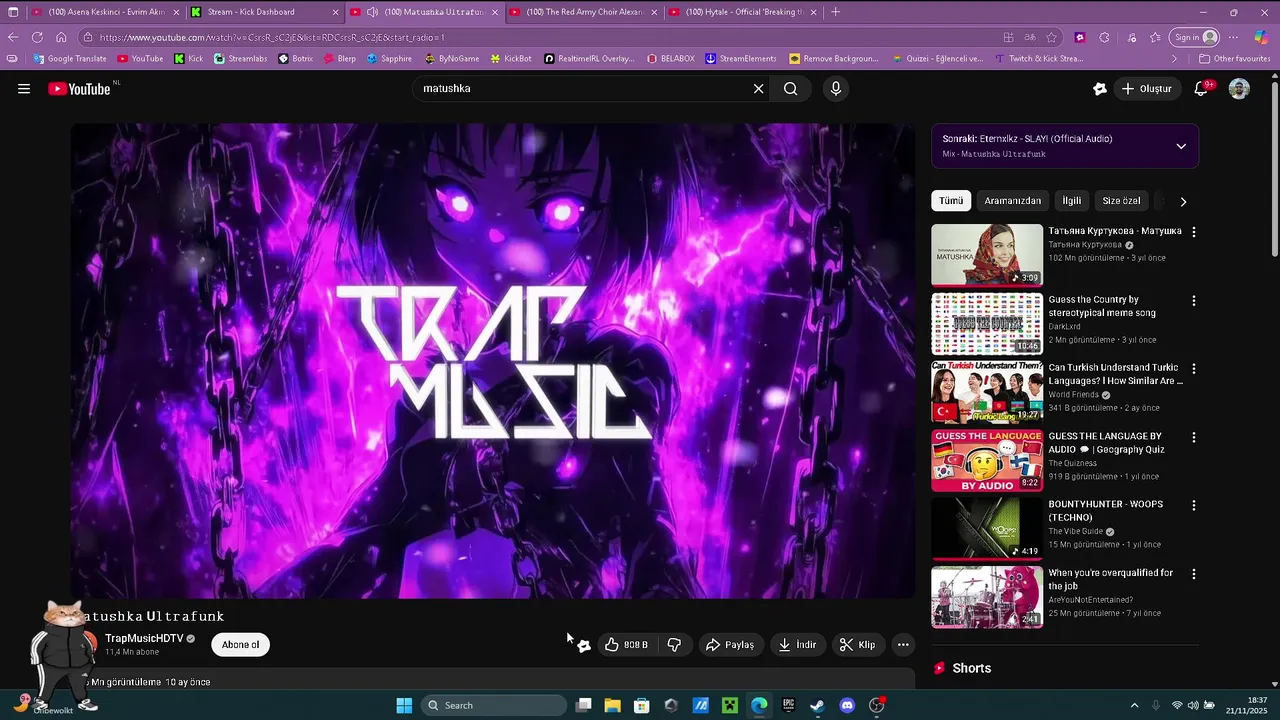Open World Friends channel name
This screenshot has width=1280, height=720.
coord(1073,395)
